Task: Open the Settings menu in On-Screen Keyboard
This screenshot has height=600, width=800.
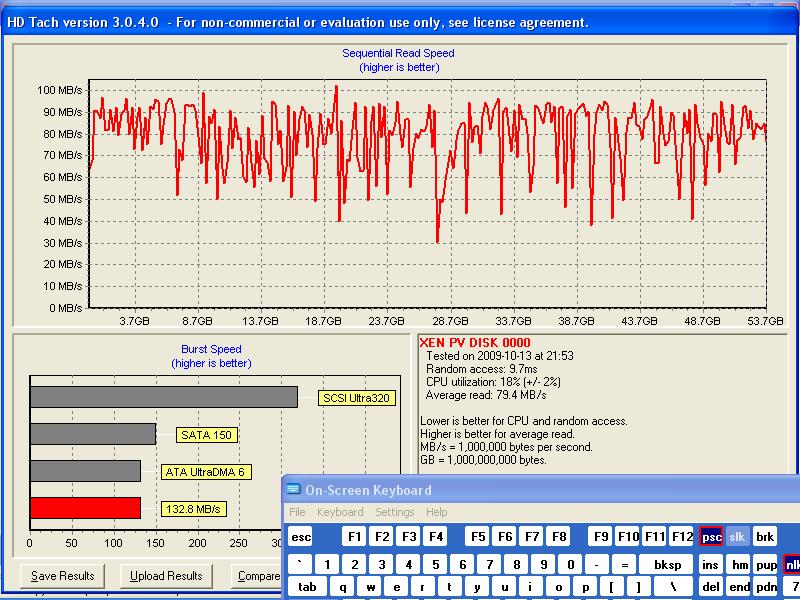Action: click(394, 512)
